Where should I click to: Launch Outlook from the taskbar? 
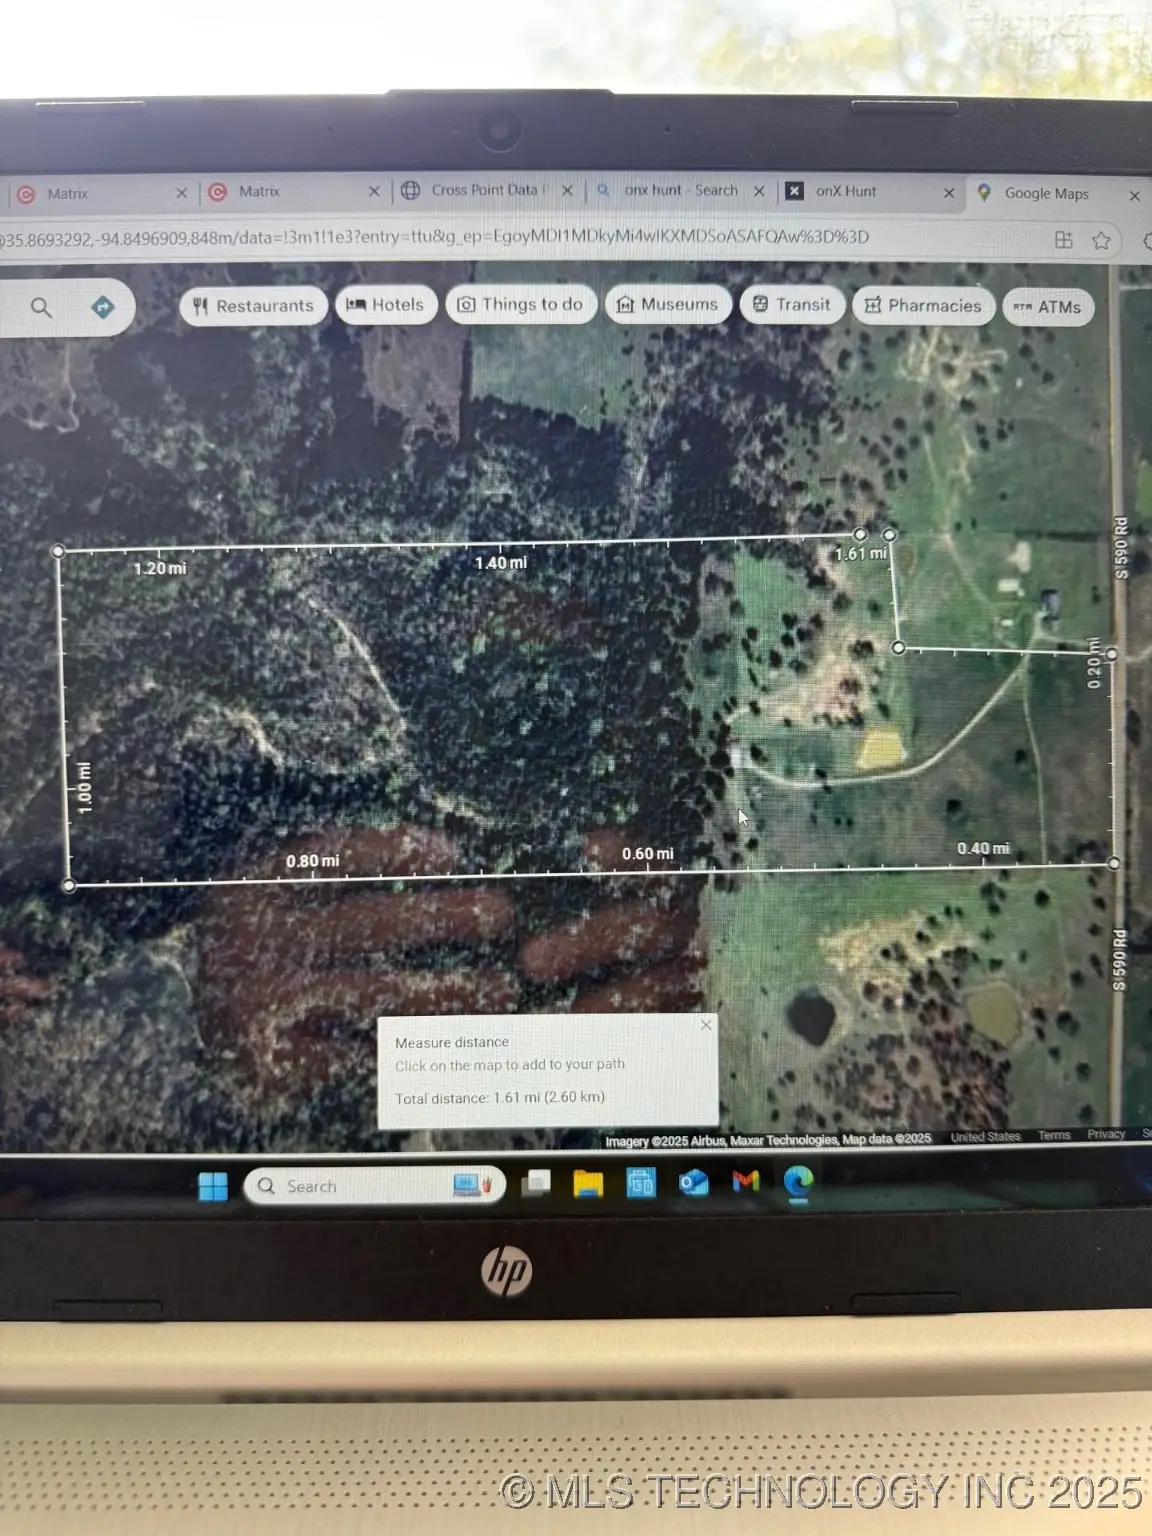693,1183
